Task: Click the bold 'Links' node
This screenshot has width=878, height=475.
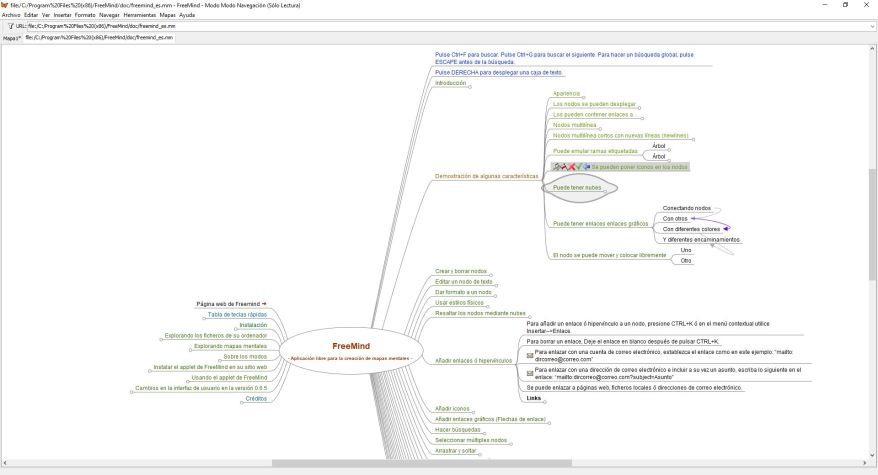Action: (x=534, y=398)
